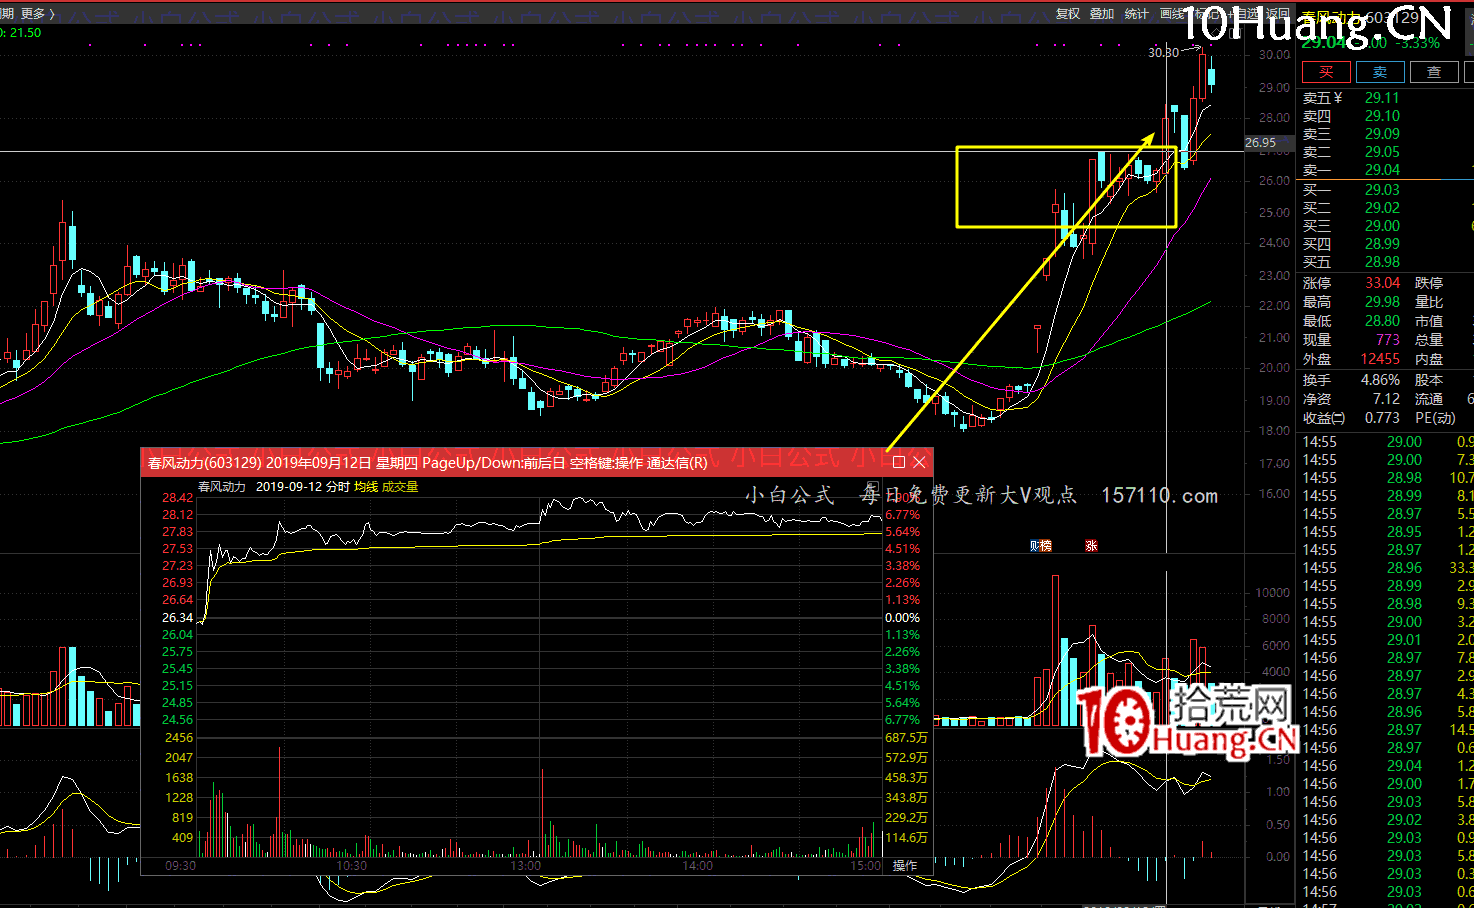Image resolution: width=1474 pixels, height=908 pixels.
Task: Activate the 画线 drawing tool
Action: 1172,14
